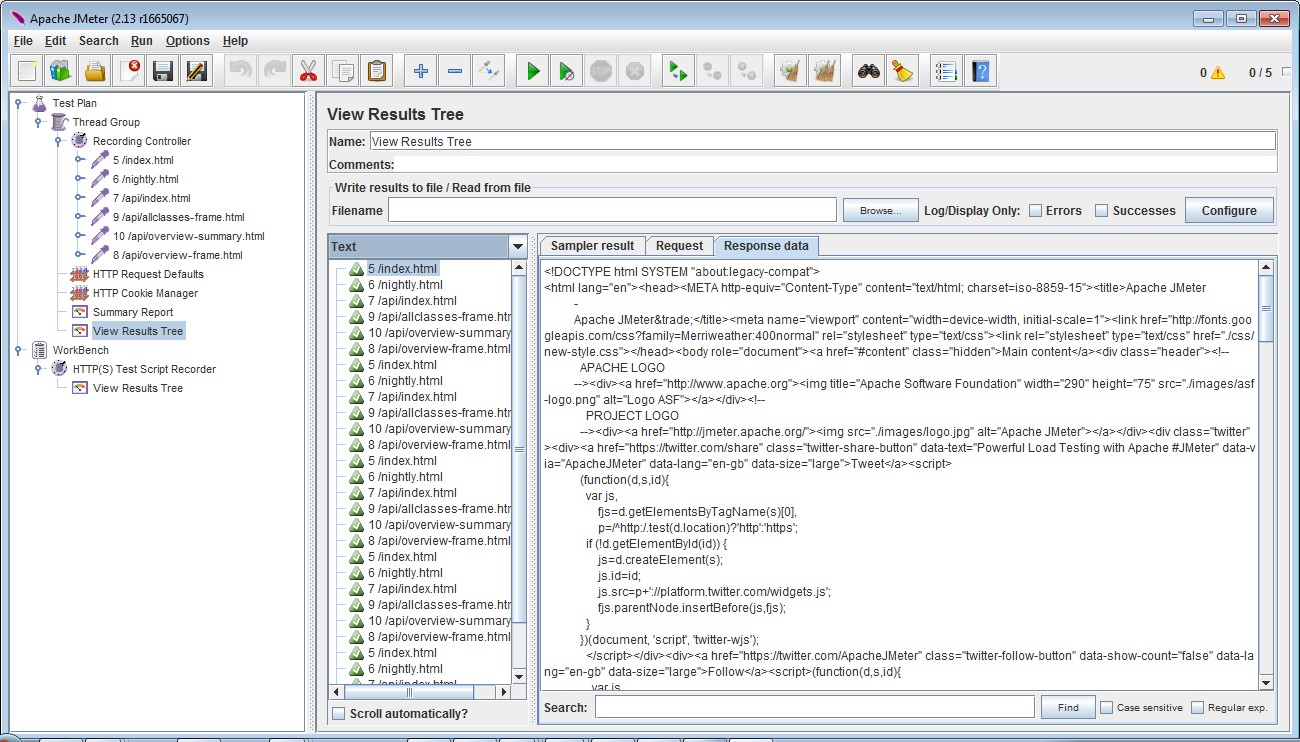Select HTTP Cookie Manager tree item
1300x742 pixels.
[x=145, y=293]
